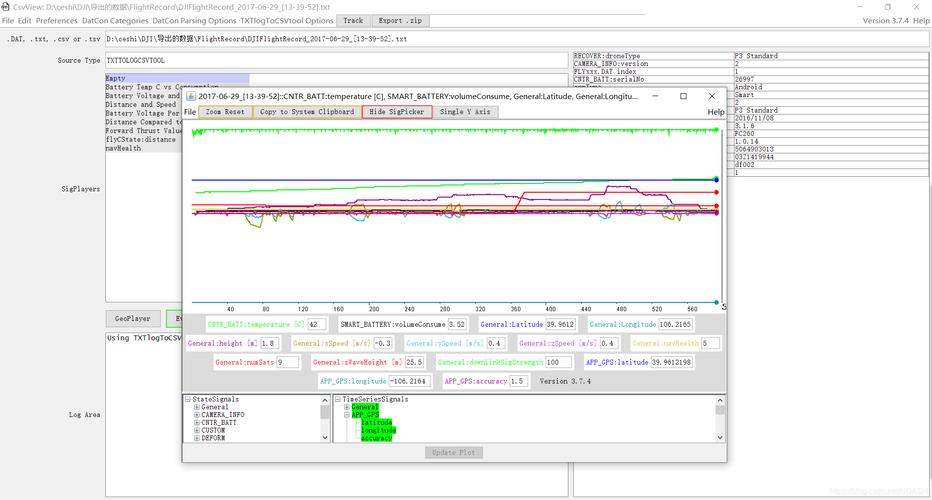Expand the CNTR_BATT tree node
Viewport: 932px width, 500px height.
tap(196, 423)
